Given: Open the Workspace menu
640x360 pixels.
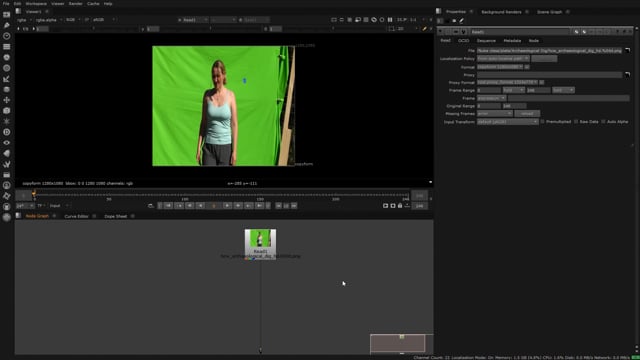Looking at the screenshot, I should pos(36,4).
